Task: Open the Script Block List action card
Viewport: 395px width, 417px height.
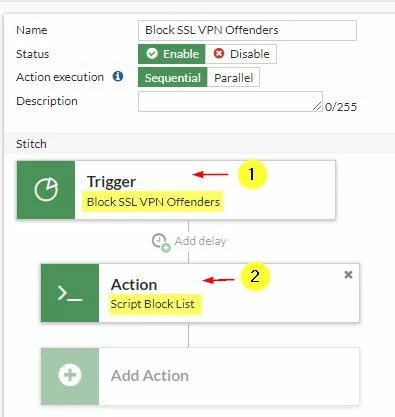Action: click(x=200, y=293)
